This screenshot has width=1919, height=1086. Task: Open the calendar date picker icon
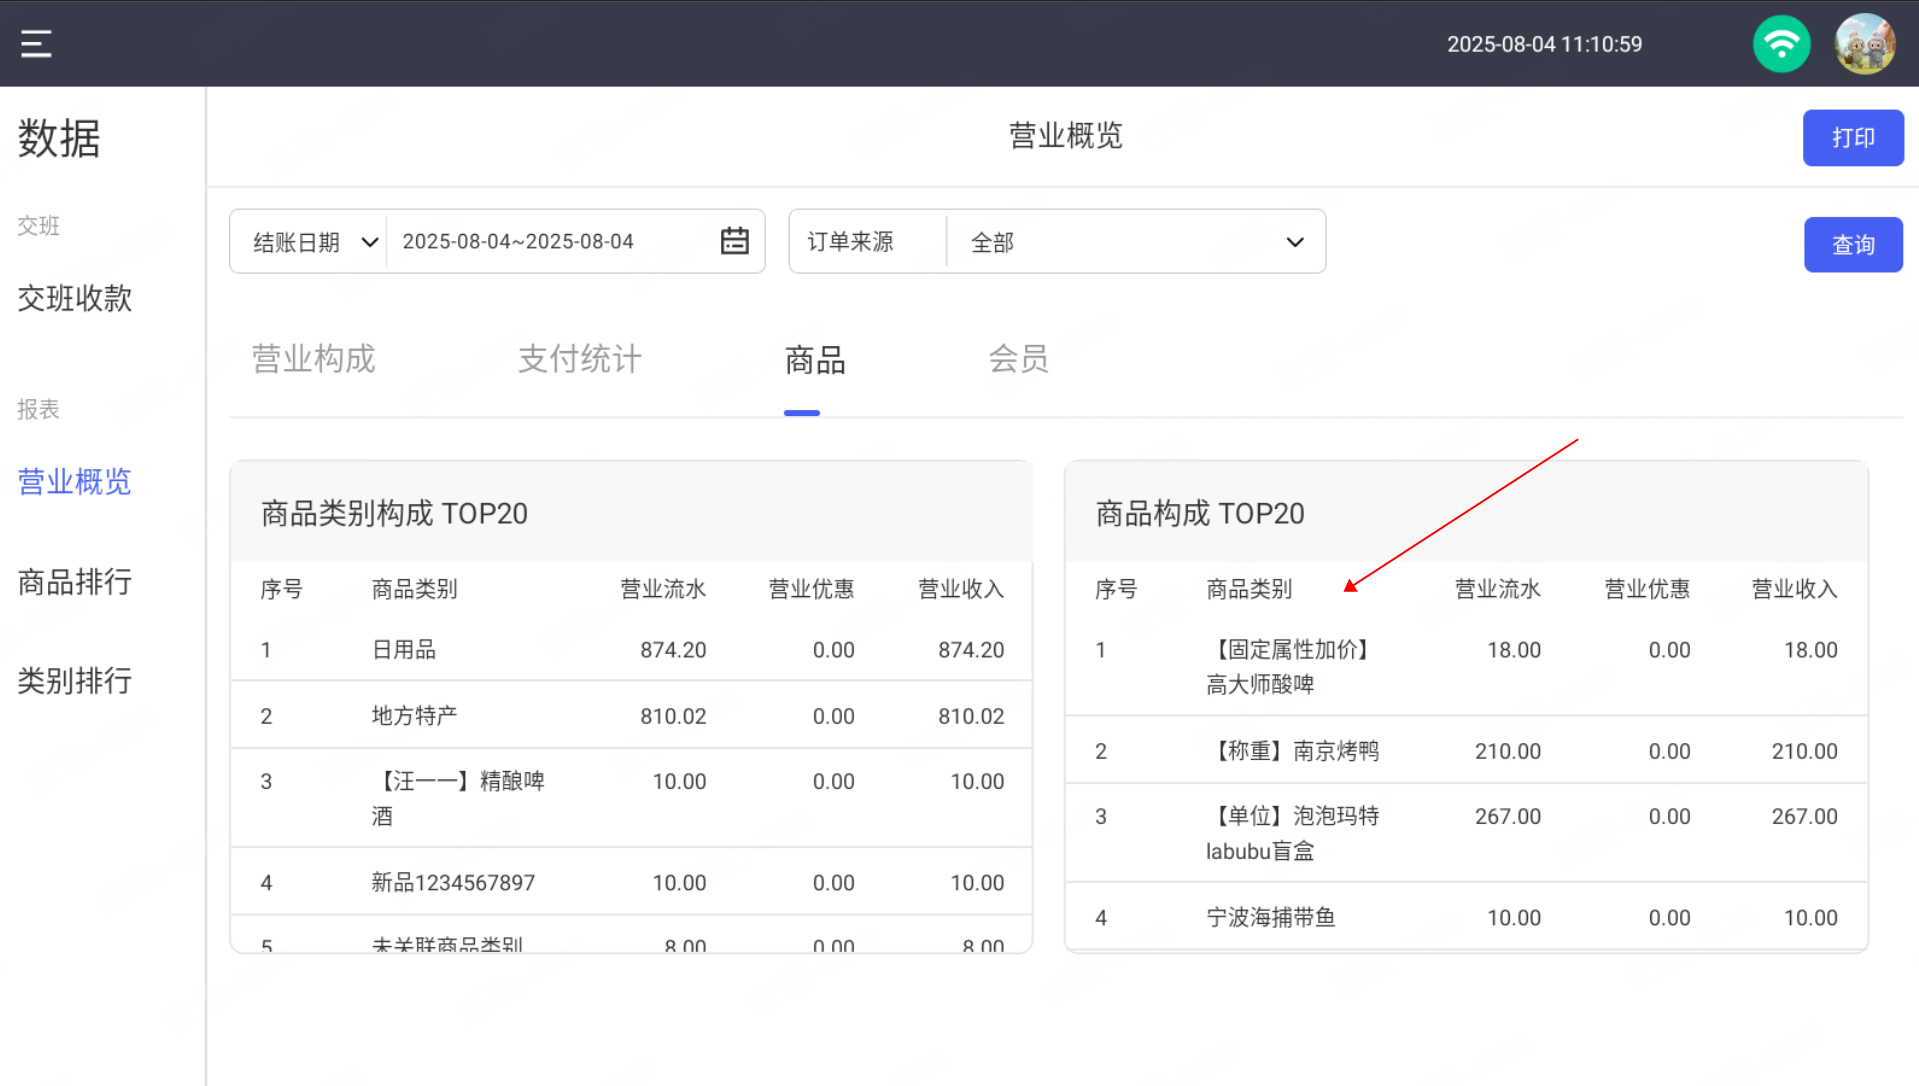click(735, 241)
